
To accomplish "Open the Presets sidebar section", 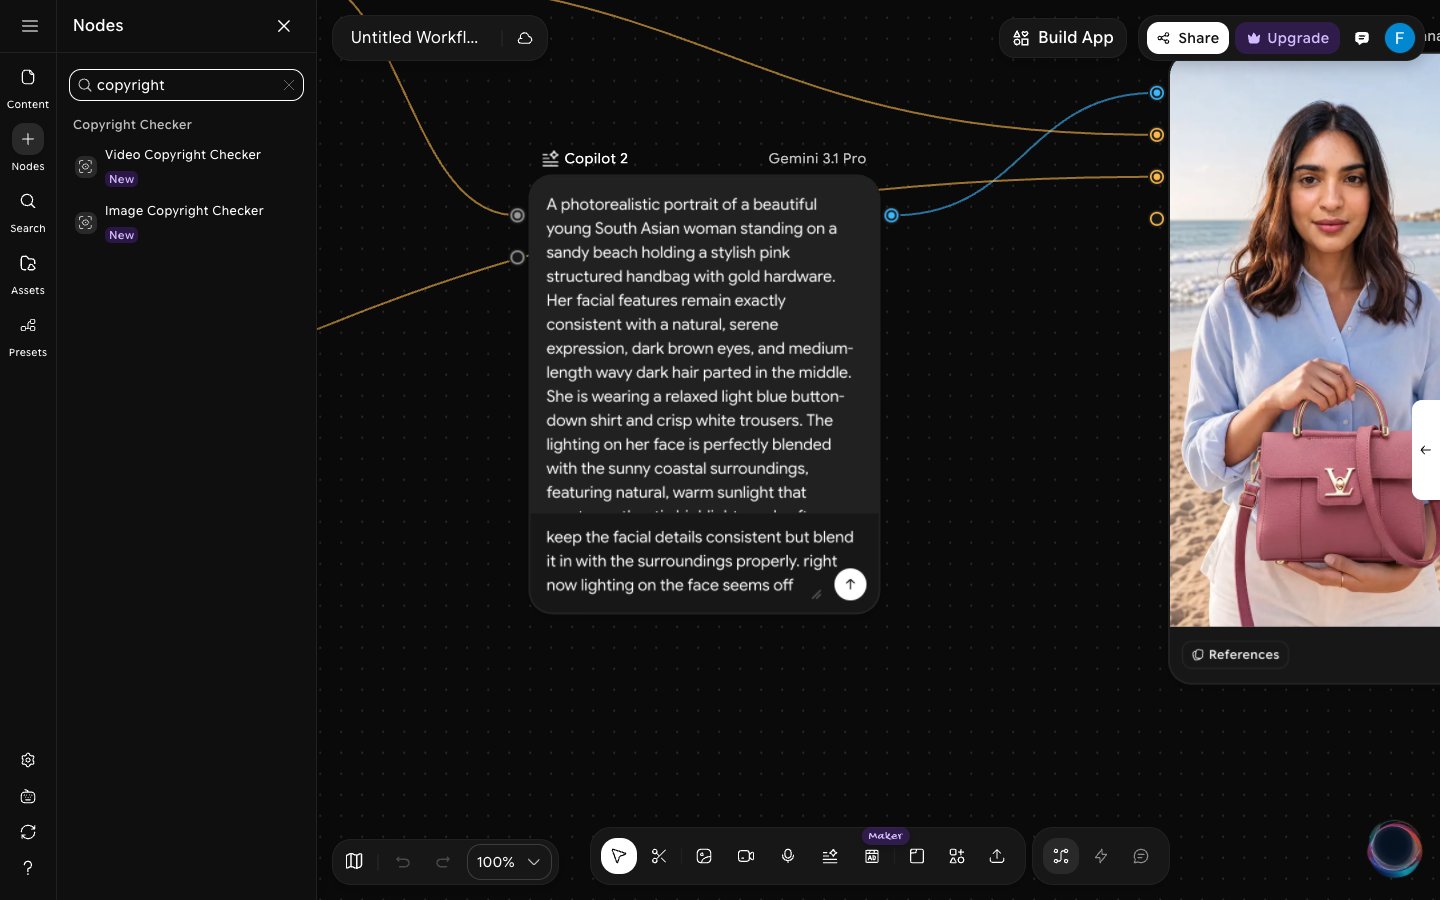I will tap(28, 336).
